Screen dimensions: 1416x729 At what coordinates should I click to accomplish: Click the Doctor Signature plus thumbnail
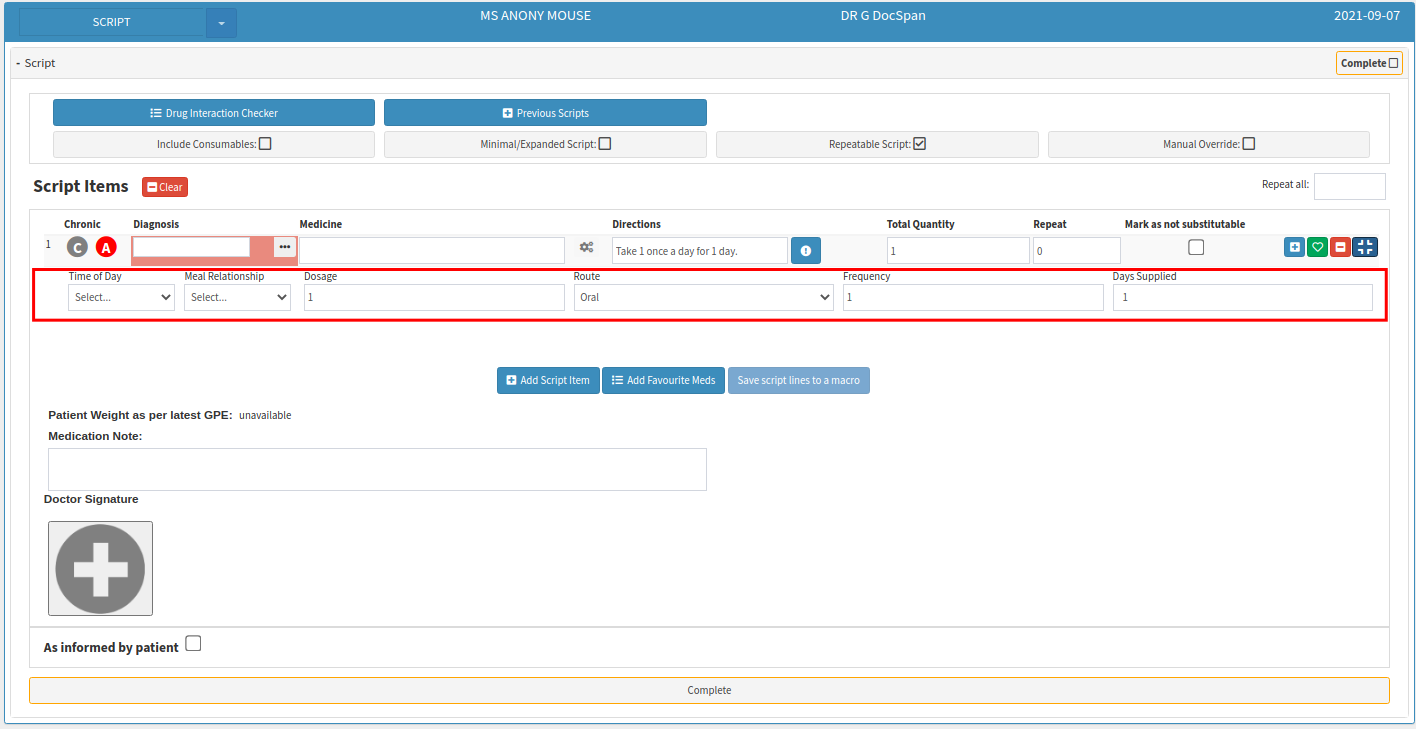coord(100,568)
